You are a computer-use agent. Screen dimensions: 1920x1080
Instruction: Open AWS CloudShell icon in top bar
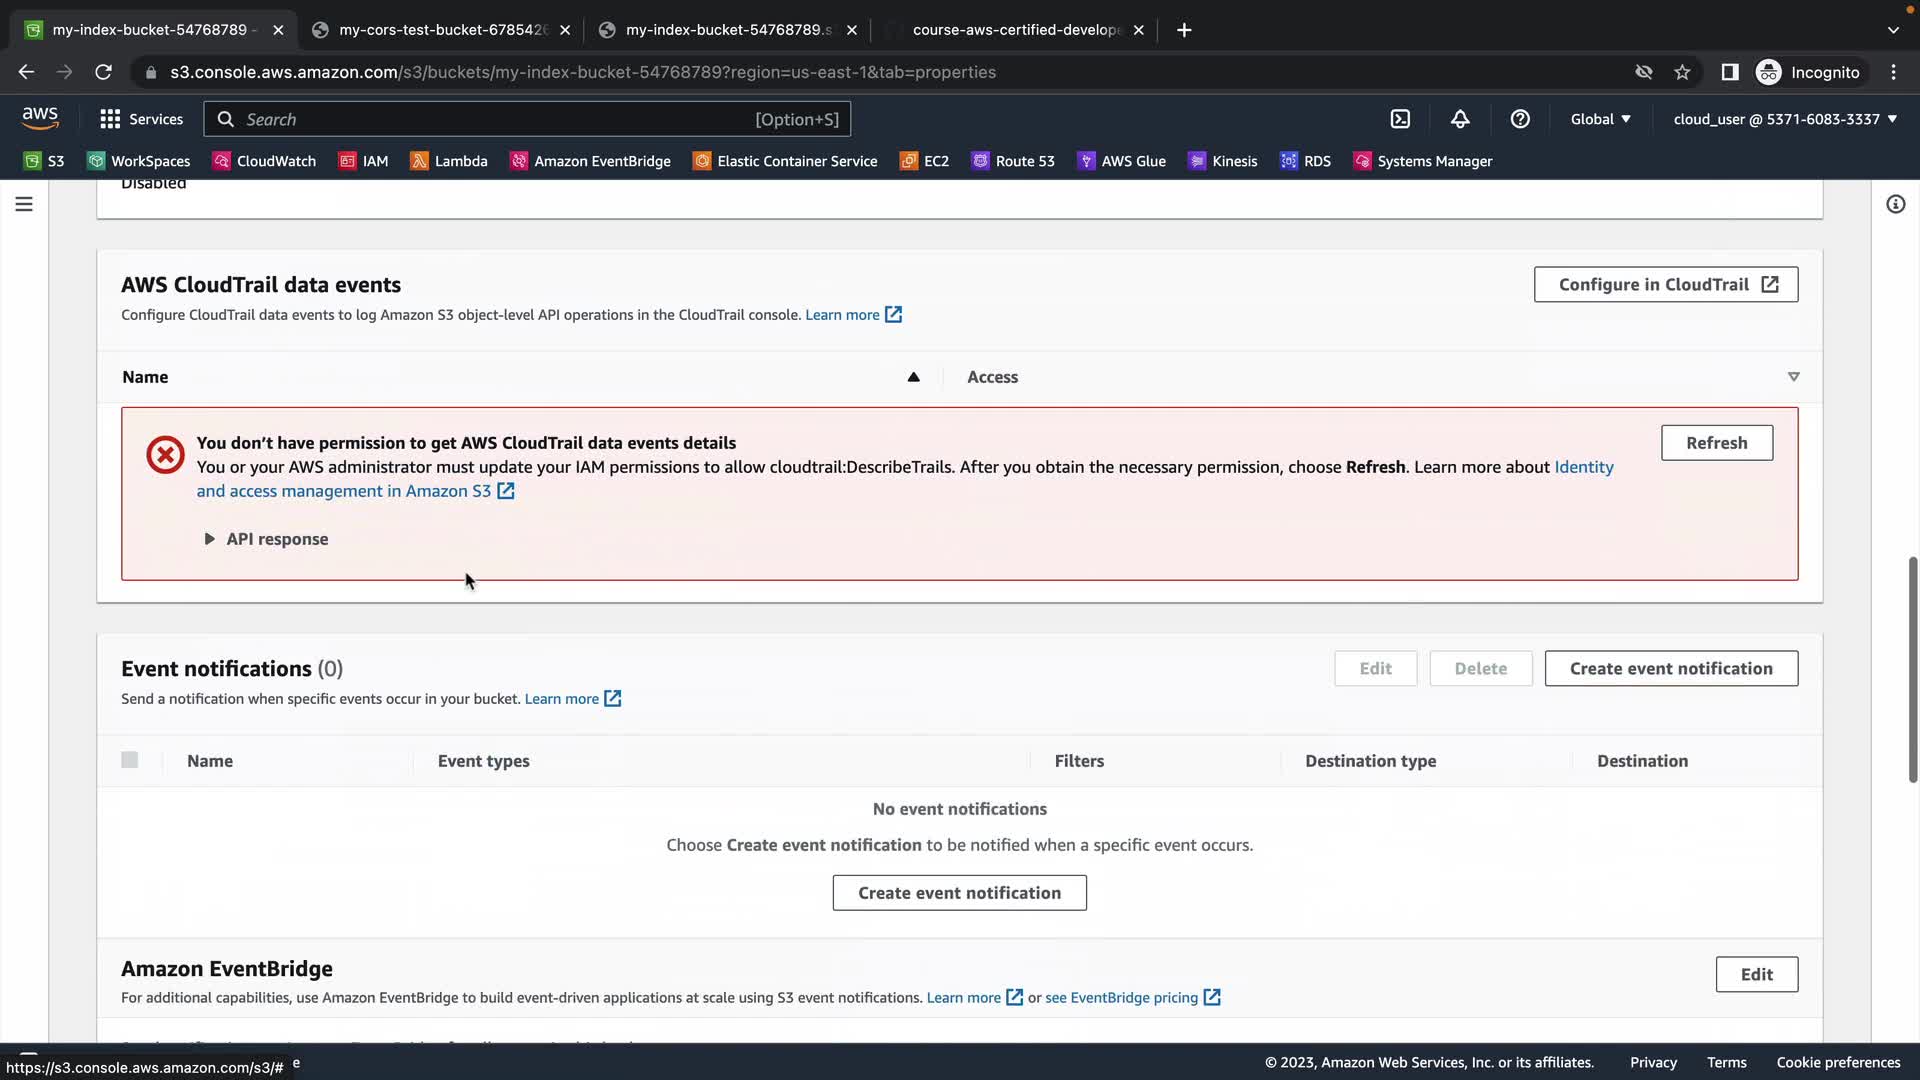tap(1400, 119)
